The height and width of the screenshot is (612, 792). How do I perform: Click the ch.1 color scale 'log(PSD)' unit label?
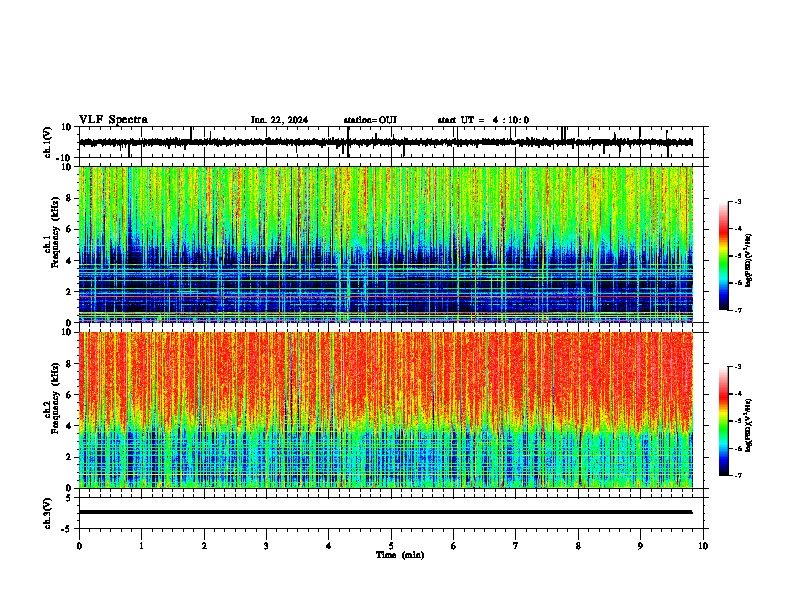[x=748, y=261]
